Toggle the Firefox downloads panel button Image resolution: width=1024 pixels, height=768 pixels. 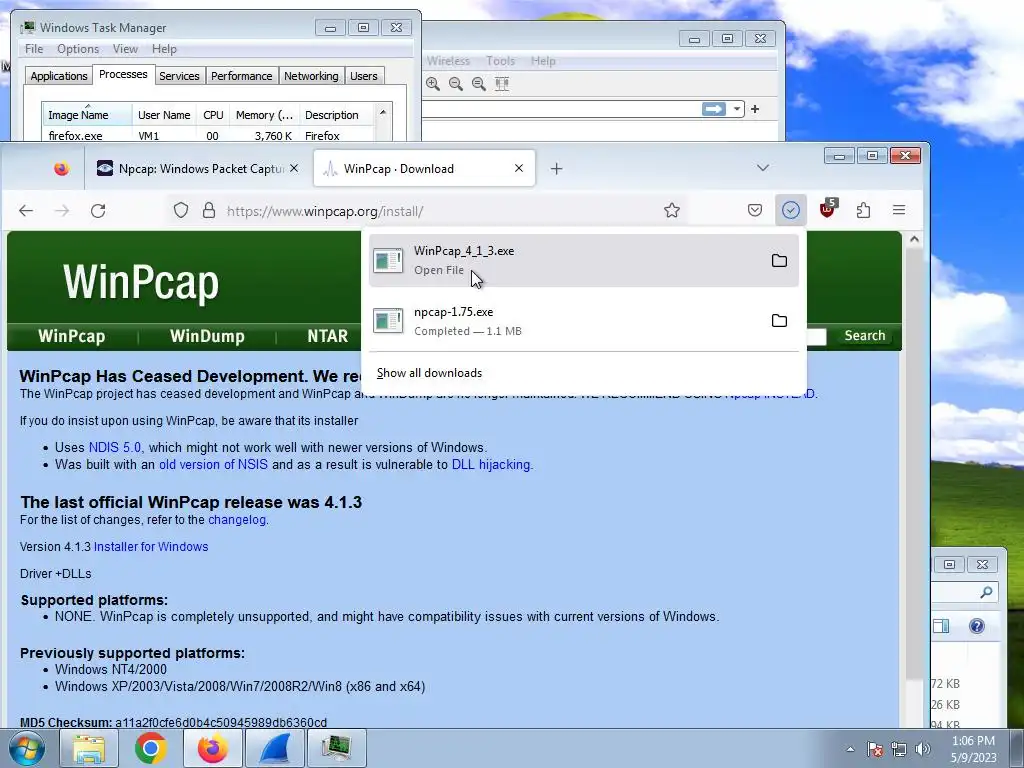(791, 210)
